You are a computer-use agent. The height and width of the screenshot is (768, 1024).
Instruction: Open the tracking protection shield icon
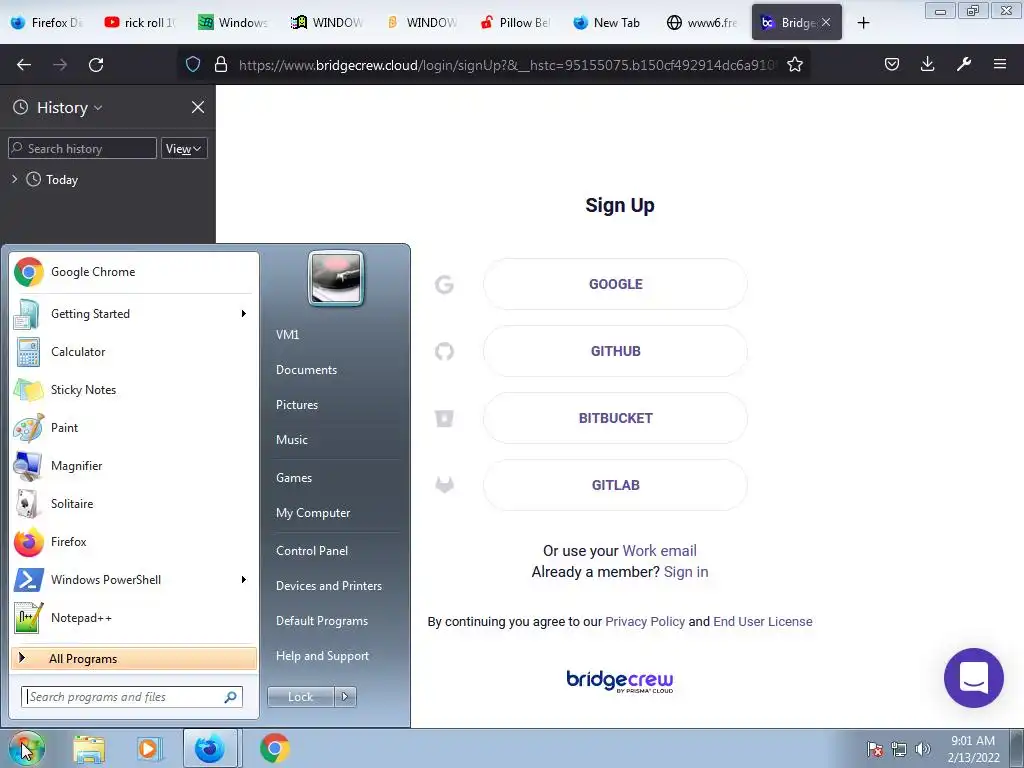(x=193, y=64)
